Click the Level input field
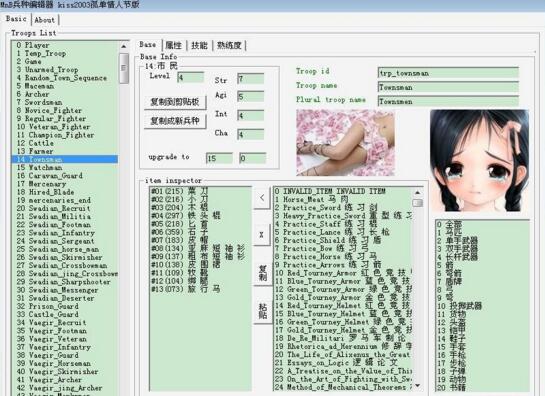This screenshot has height=396, width=545. 190,77
